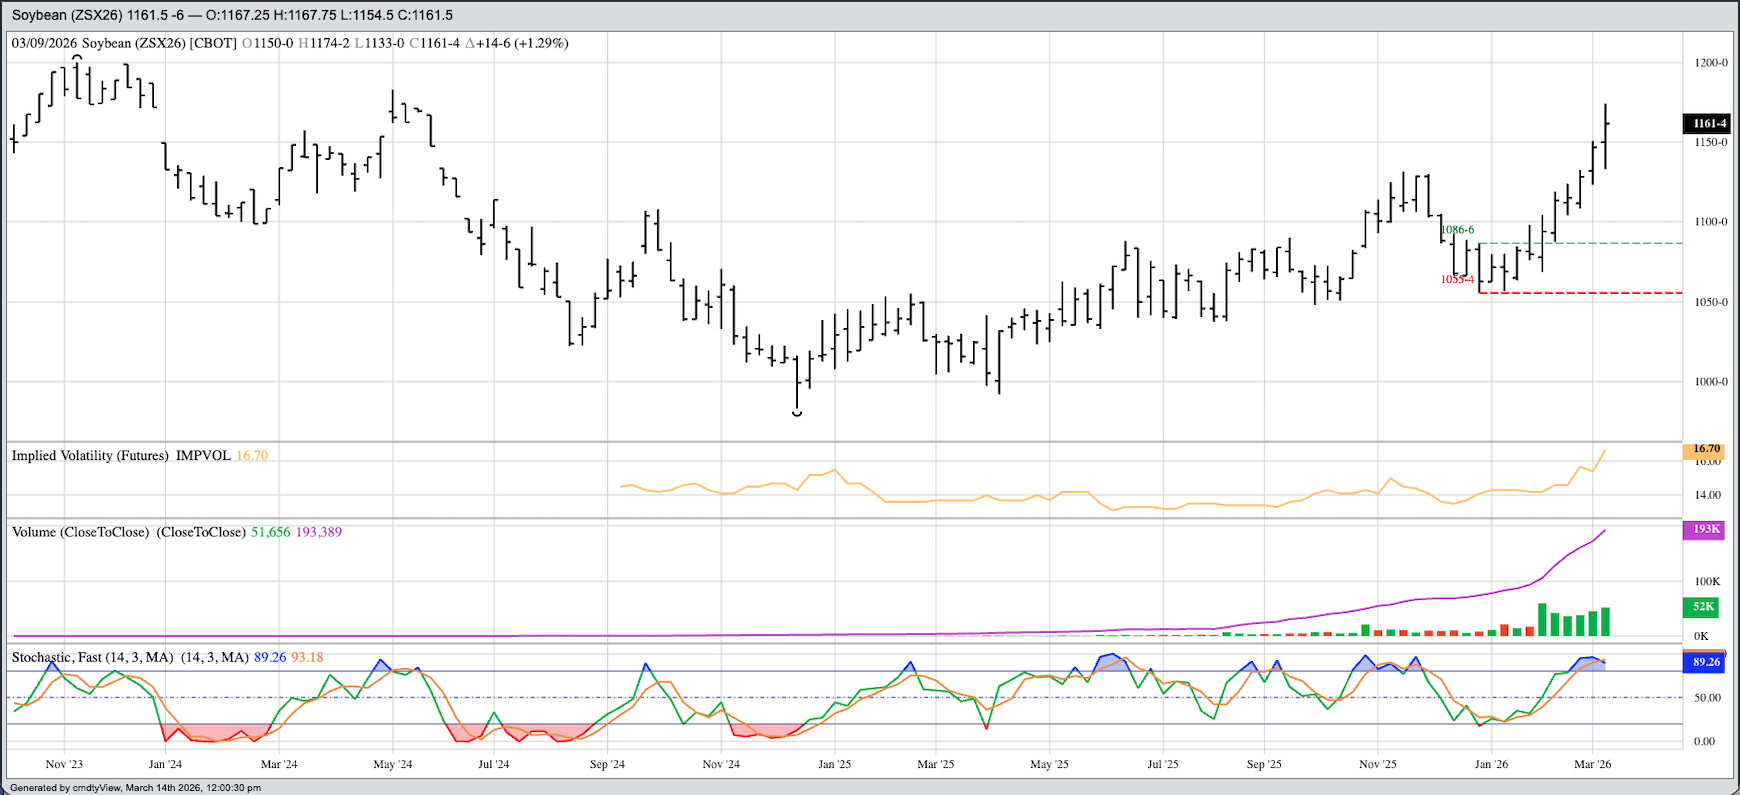This screenshot has height=795, width=1740.
Task: Select the blue 89.26 stochastic badge
Action: click(x=1705, y=662)
